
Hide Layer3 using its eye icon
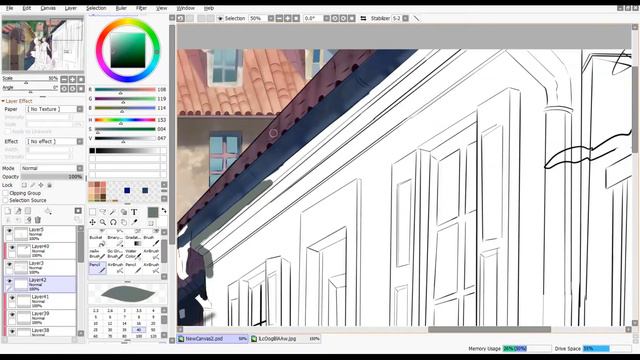click(9, 264)
